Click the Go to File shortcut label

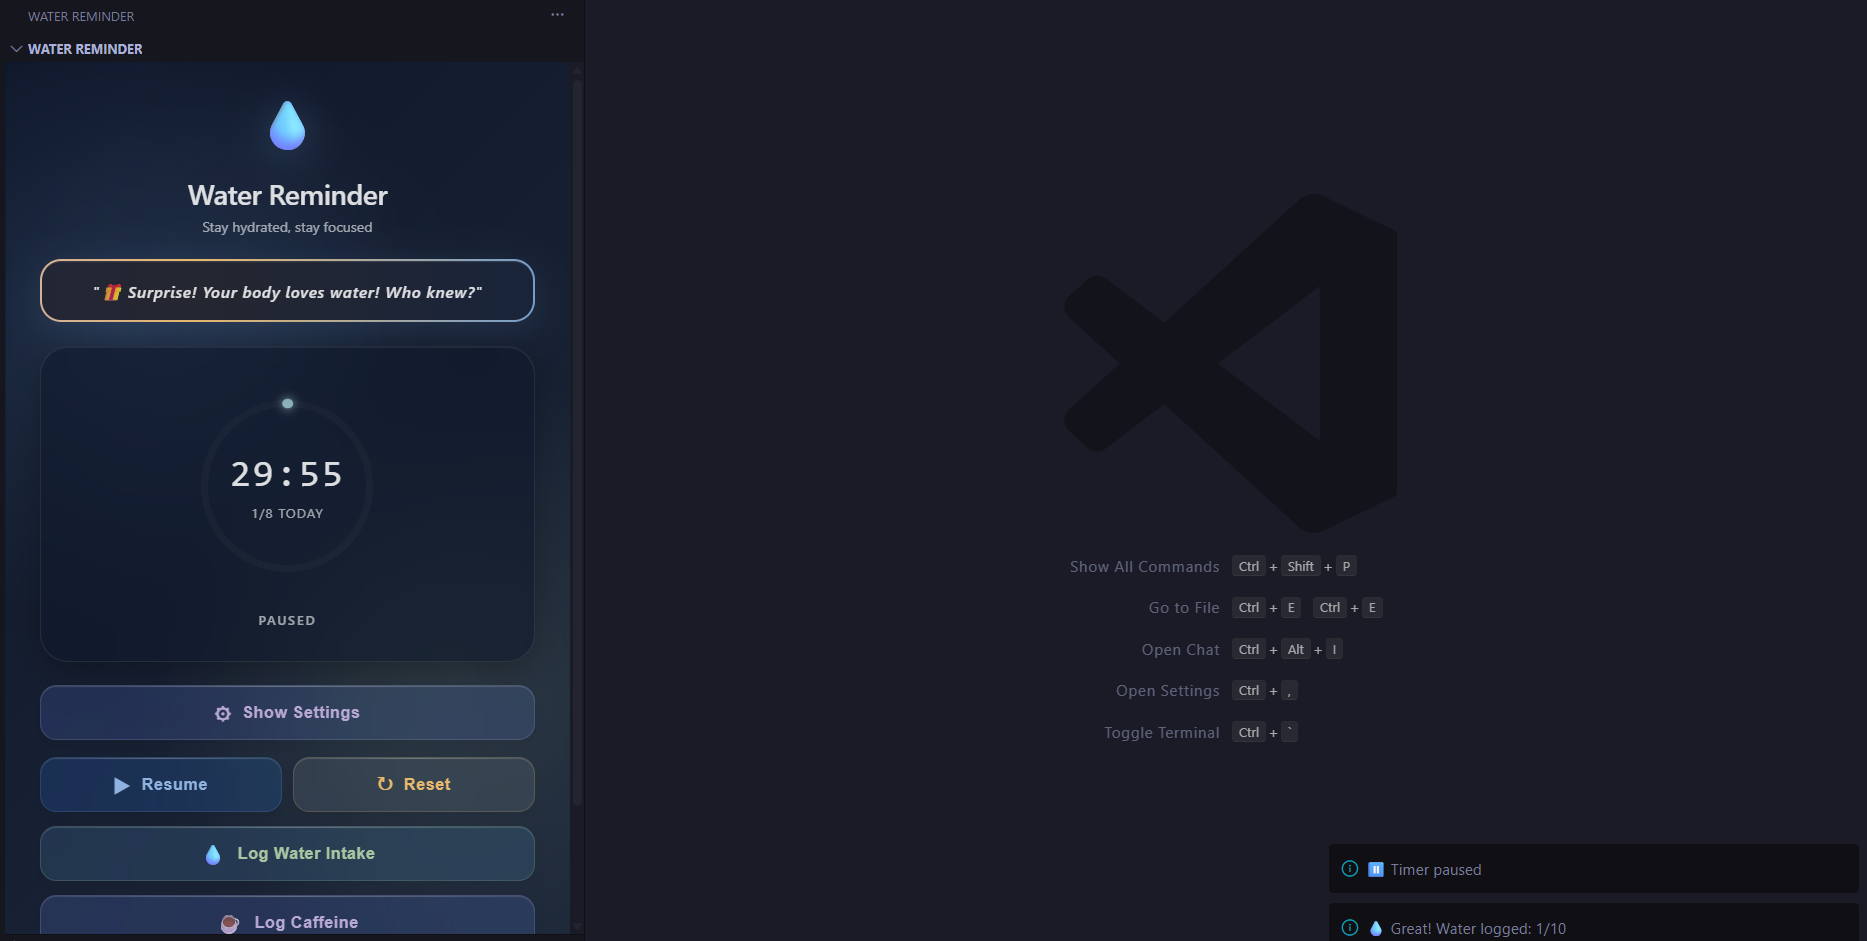[1184, 608]
